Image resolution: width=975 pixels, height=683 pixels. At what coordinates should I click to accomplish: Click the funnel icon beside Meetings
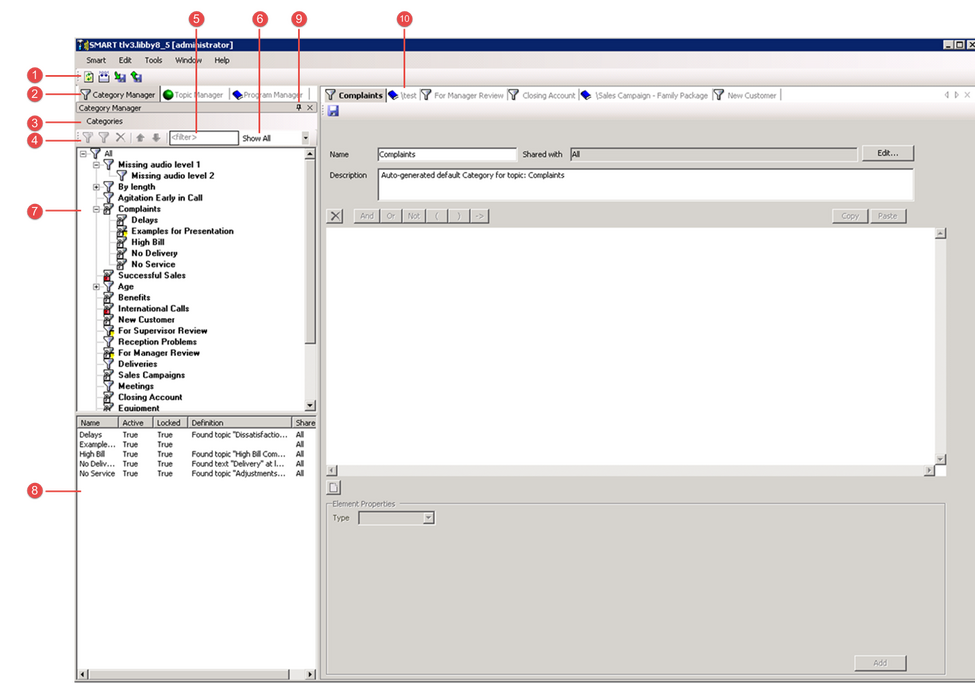click(x=109, y=386)
